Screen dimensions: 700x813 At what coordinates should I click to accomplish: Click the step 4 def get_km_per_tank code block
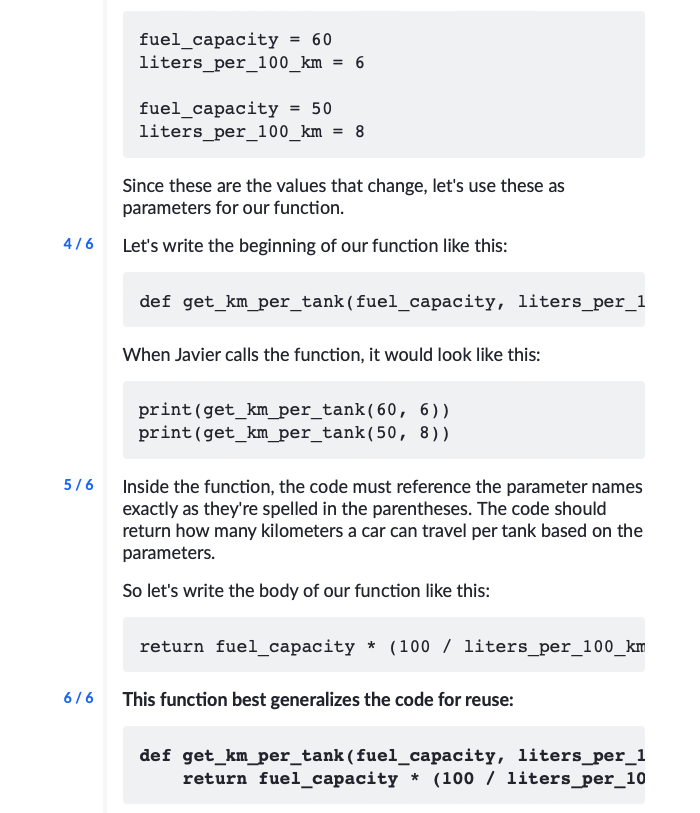click(x=384, y=300)
